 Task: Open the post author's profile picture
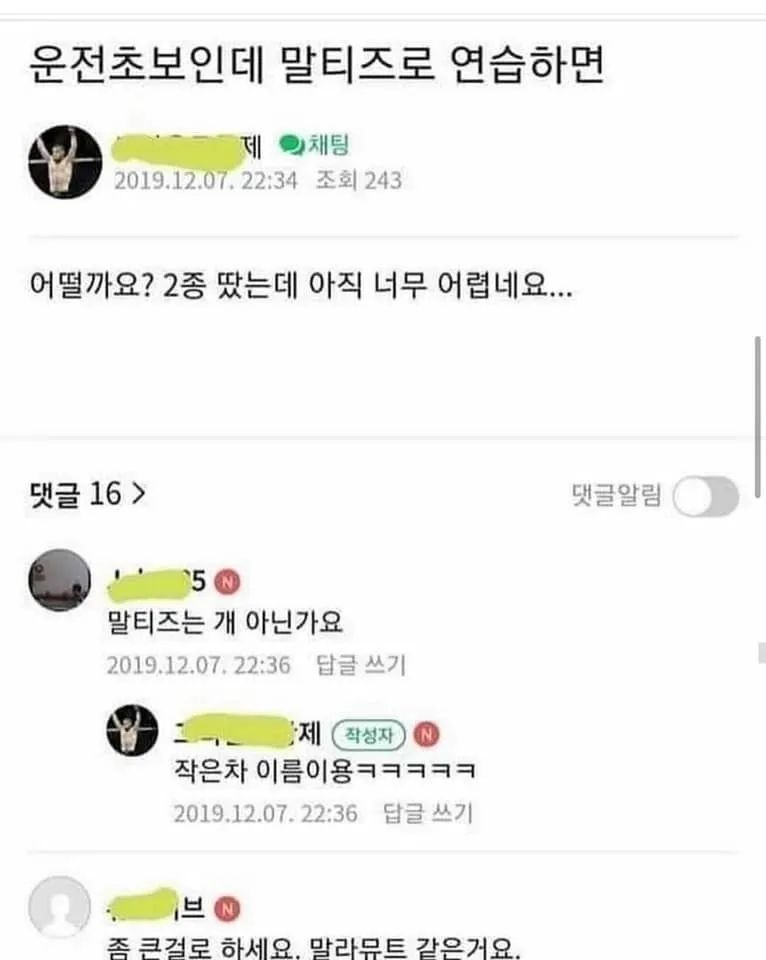pyautogui.click(x=66, y=162)
